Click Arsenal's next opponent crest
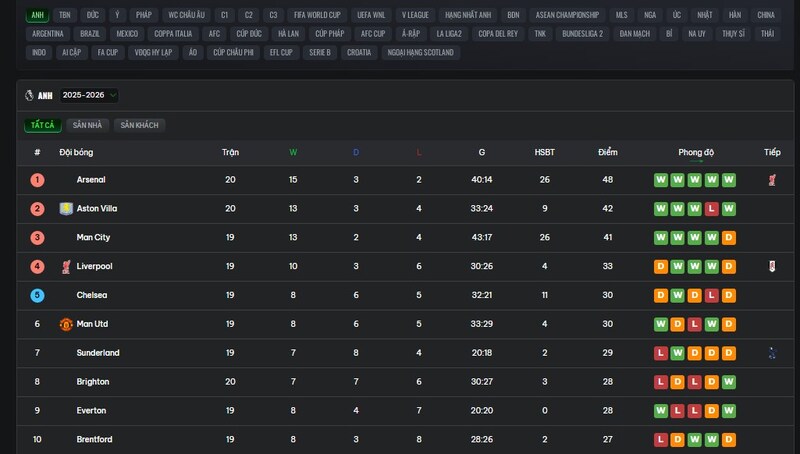Viewport: 800px width, 454px height. tap(772, 180)
